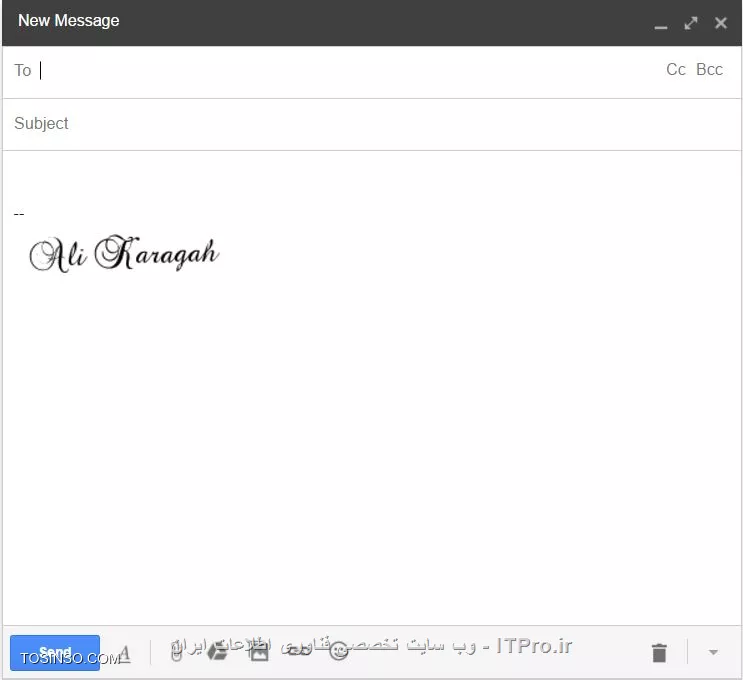Image resolution: width=743 pixels, height=680 pixels.
Task: Insert a photo with the image icon
Action: (x=259, y=652)
